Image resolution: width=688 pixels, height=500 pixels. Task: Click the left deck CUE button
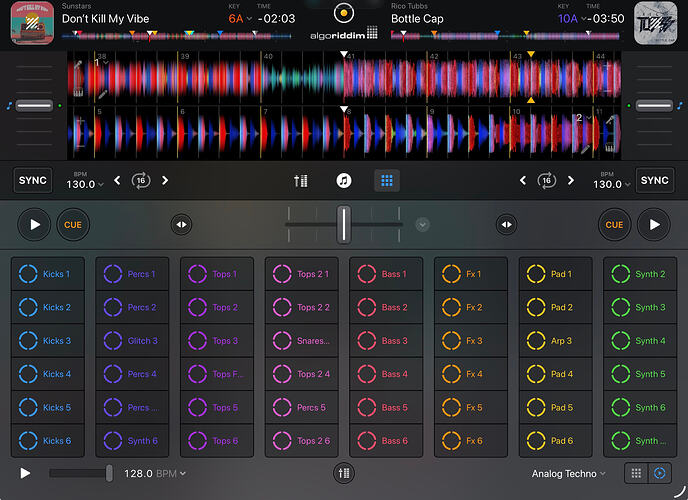73,225
